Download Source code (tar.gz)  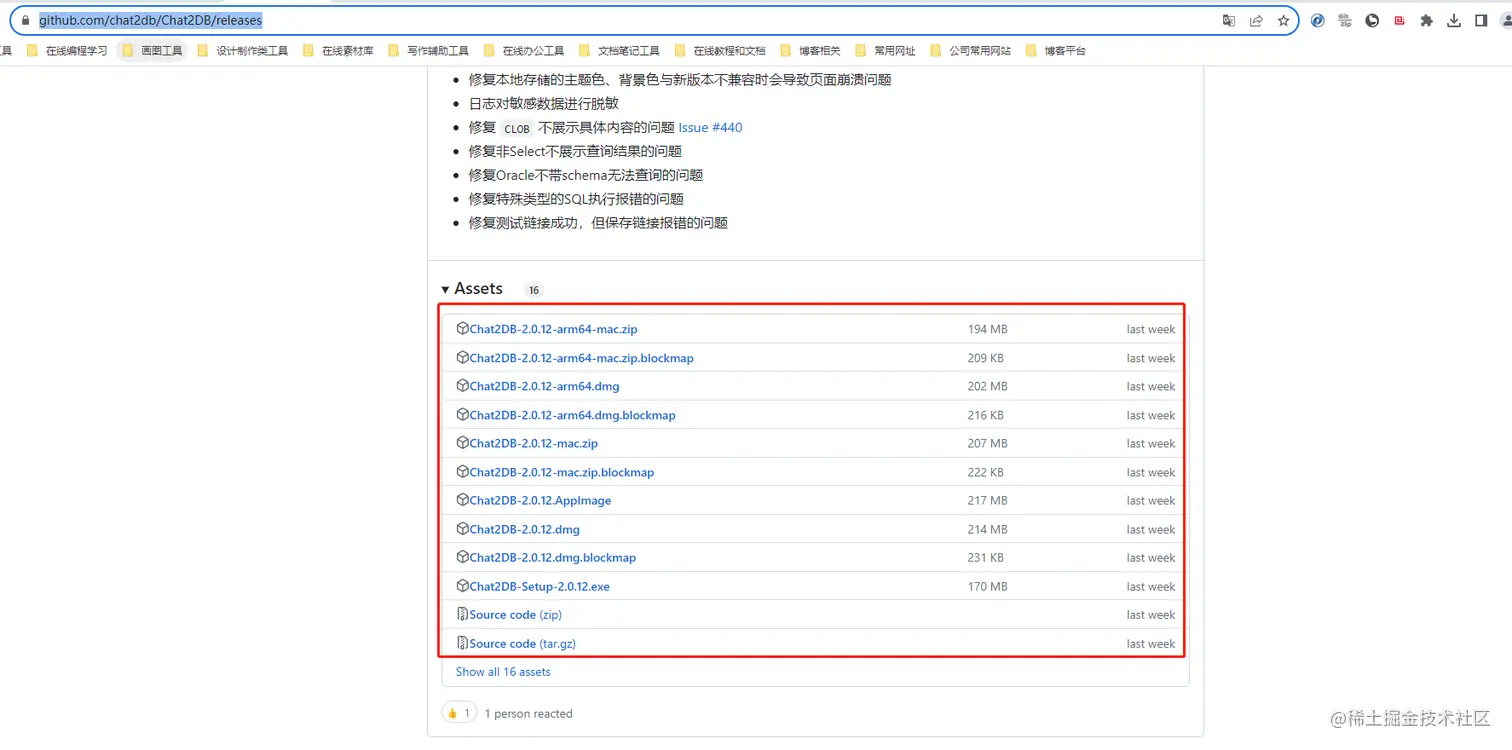[x=522, y=643]
